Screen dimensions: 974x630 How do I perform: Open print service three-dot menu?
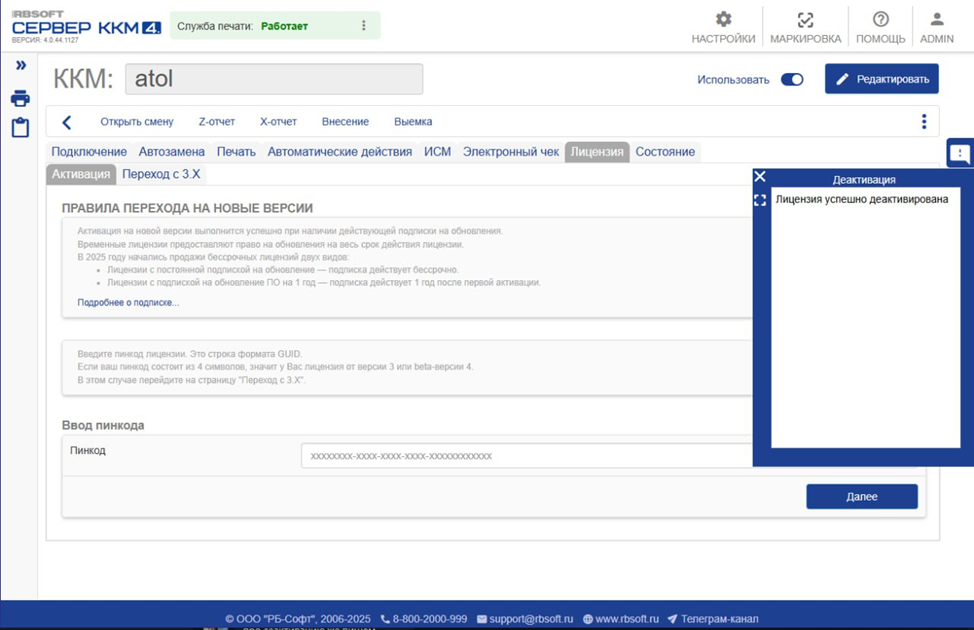tap(363, 26)
